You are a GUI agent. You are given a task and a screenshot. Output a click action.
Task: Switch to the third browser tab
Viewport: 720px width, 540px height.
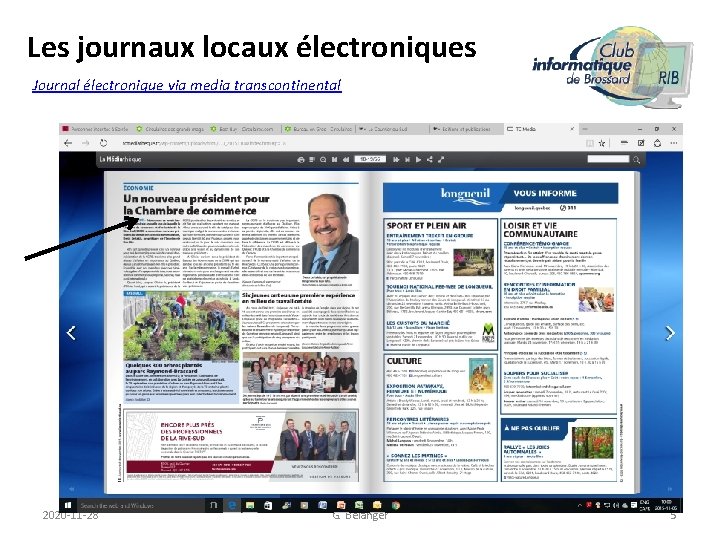242,129
